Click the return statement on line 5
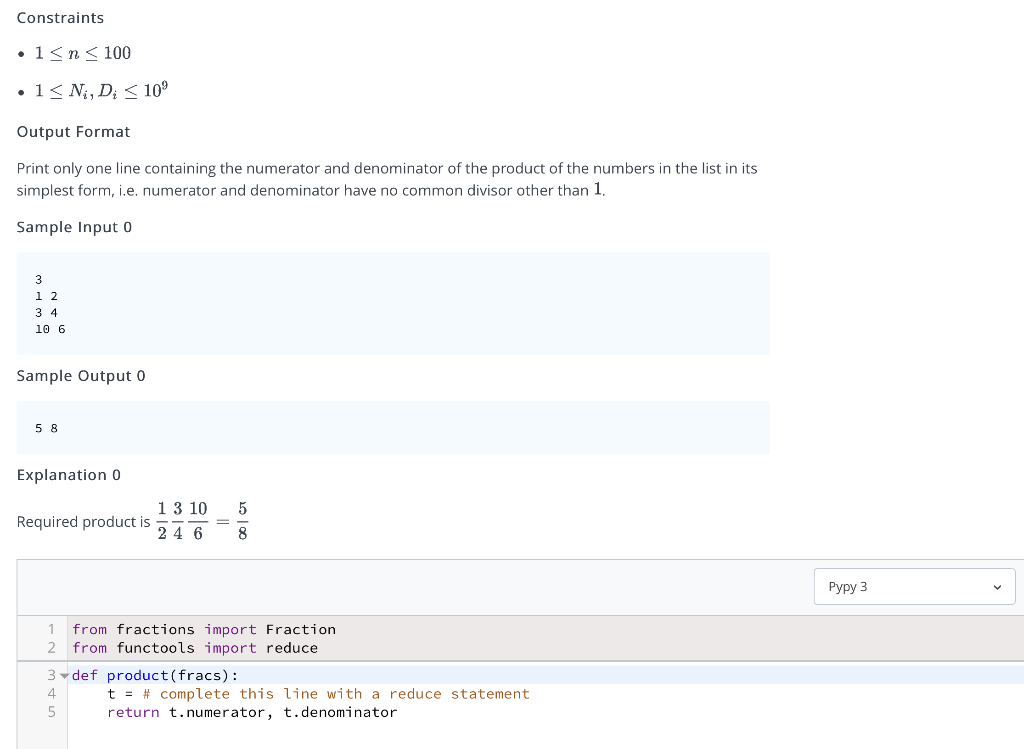The image size is (1024, 749). [251, 712]
